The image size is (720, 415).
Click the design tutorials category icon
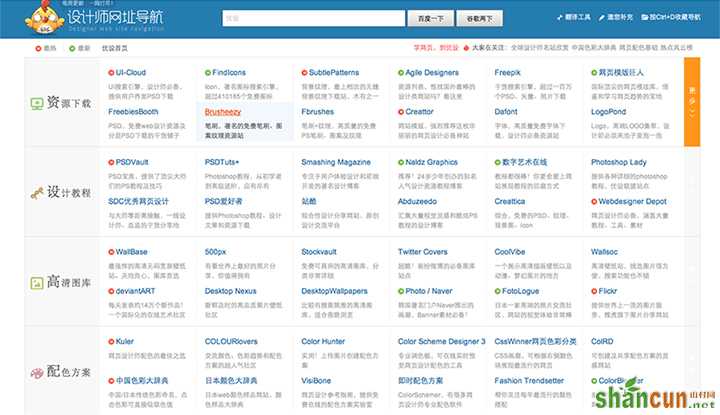click(37, 193)
